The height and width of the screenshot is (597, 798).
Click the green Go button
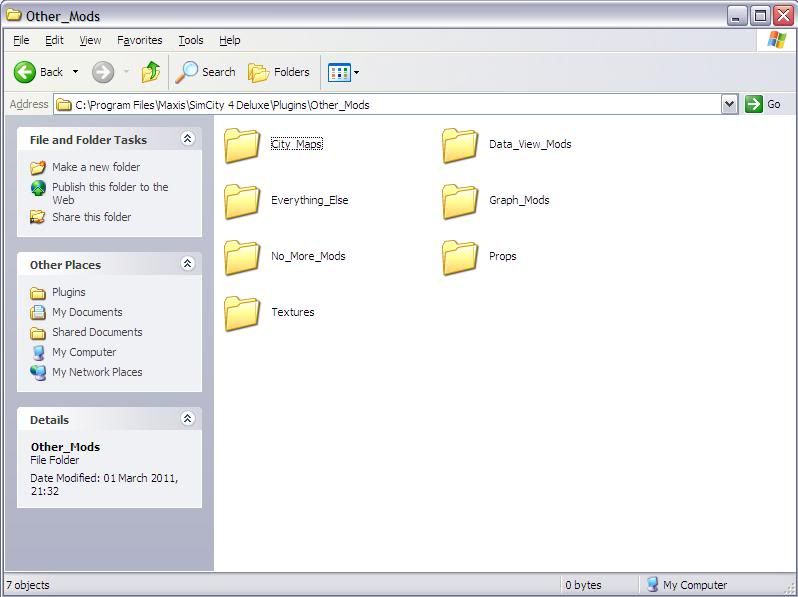763,104
